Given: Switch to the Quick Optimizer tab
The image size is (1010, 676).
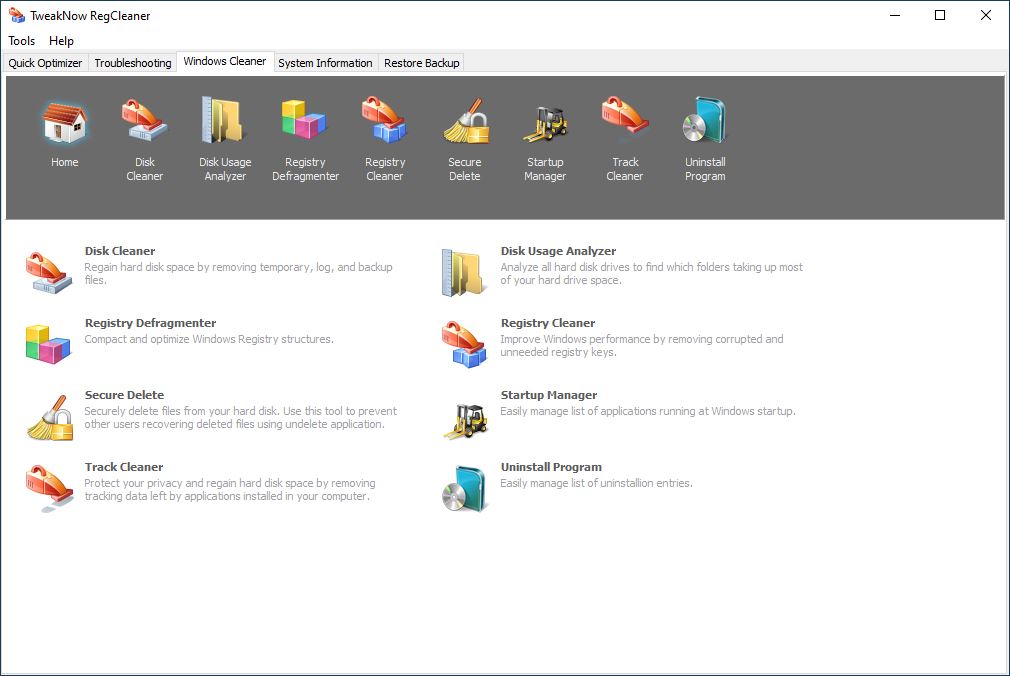Looking at the screenshot, I should (x=45, y=63).
